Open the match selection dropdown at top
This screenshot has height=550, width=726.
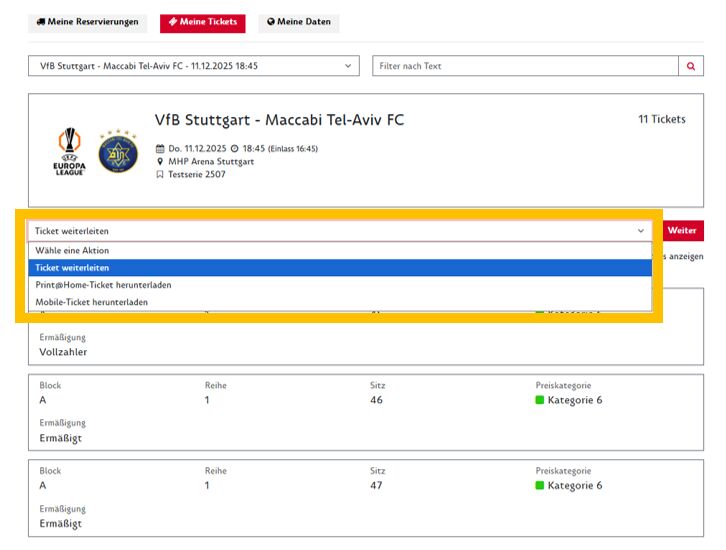[x=193, y=66]
